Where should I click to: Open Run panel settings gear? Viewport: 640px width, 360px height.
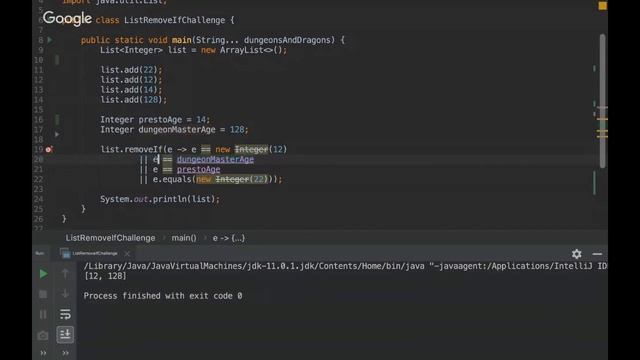[x=576, y=254]
